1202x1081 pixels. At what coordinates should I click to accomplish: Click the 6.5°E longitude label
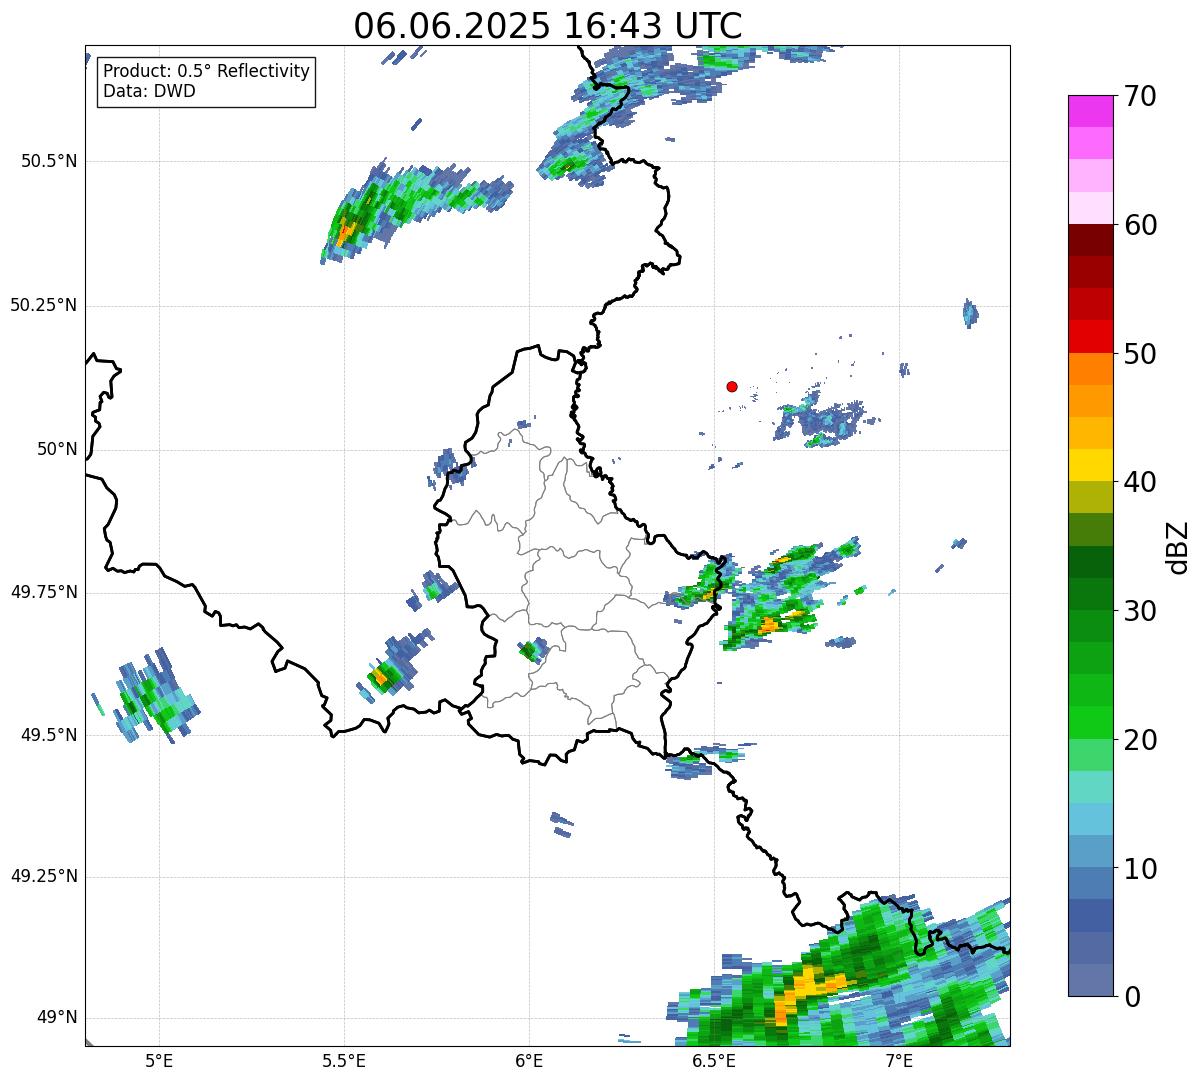pyautogui.click(x=714, y=1060)
